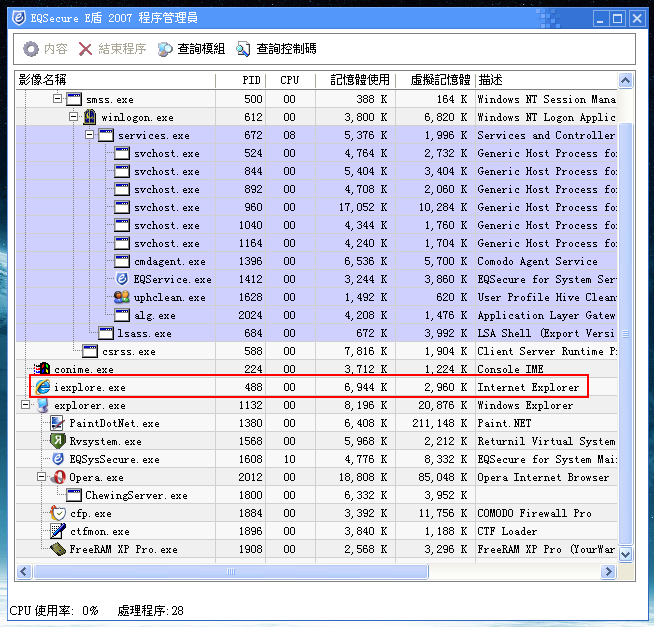The image size is (654, 627).
Task: Select svchost.exe row with PID 960
Action: 316,207
